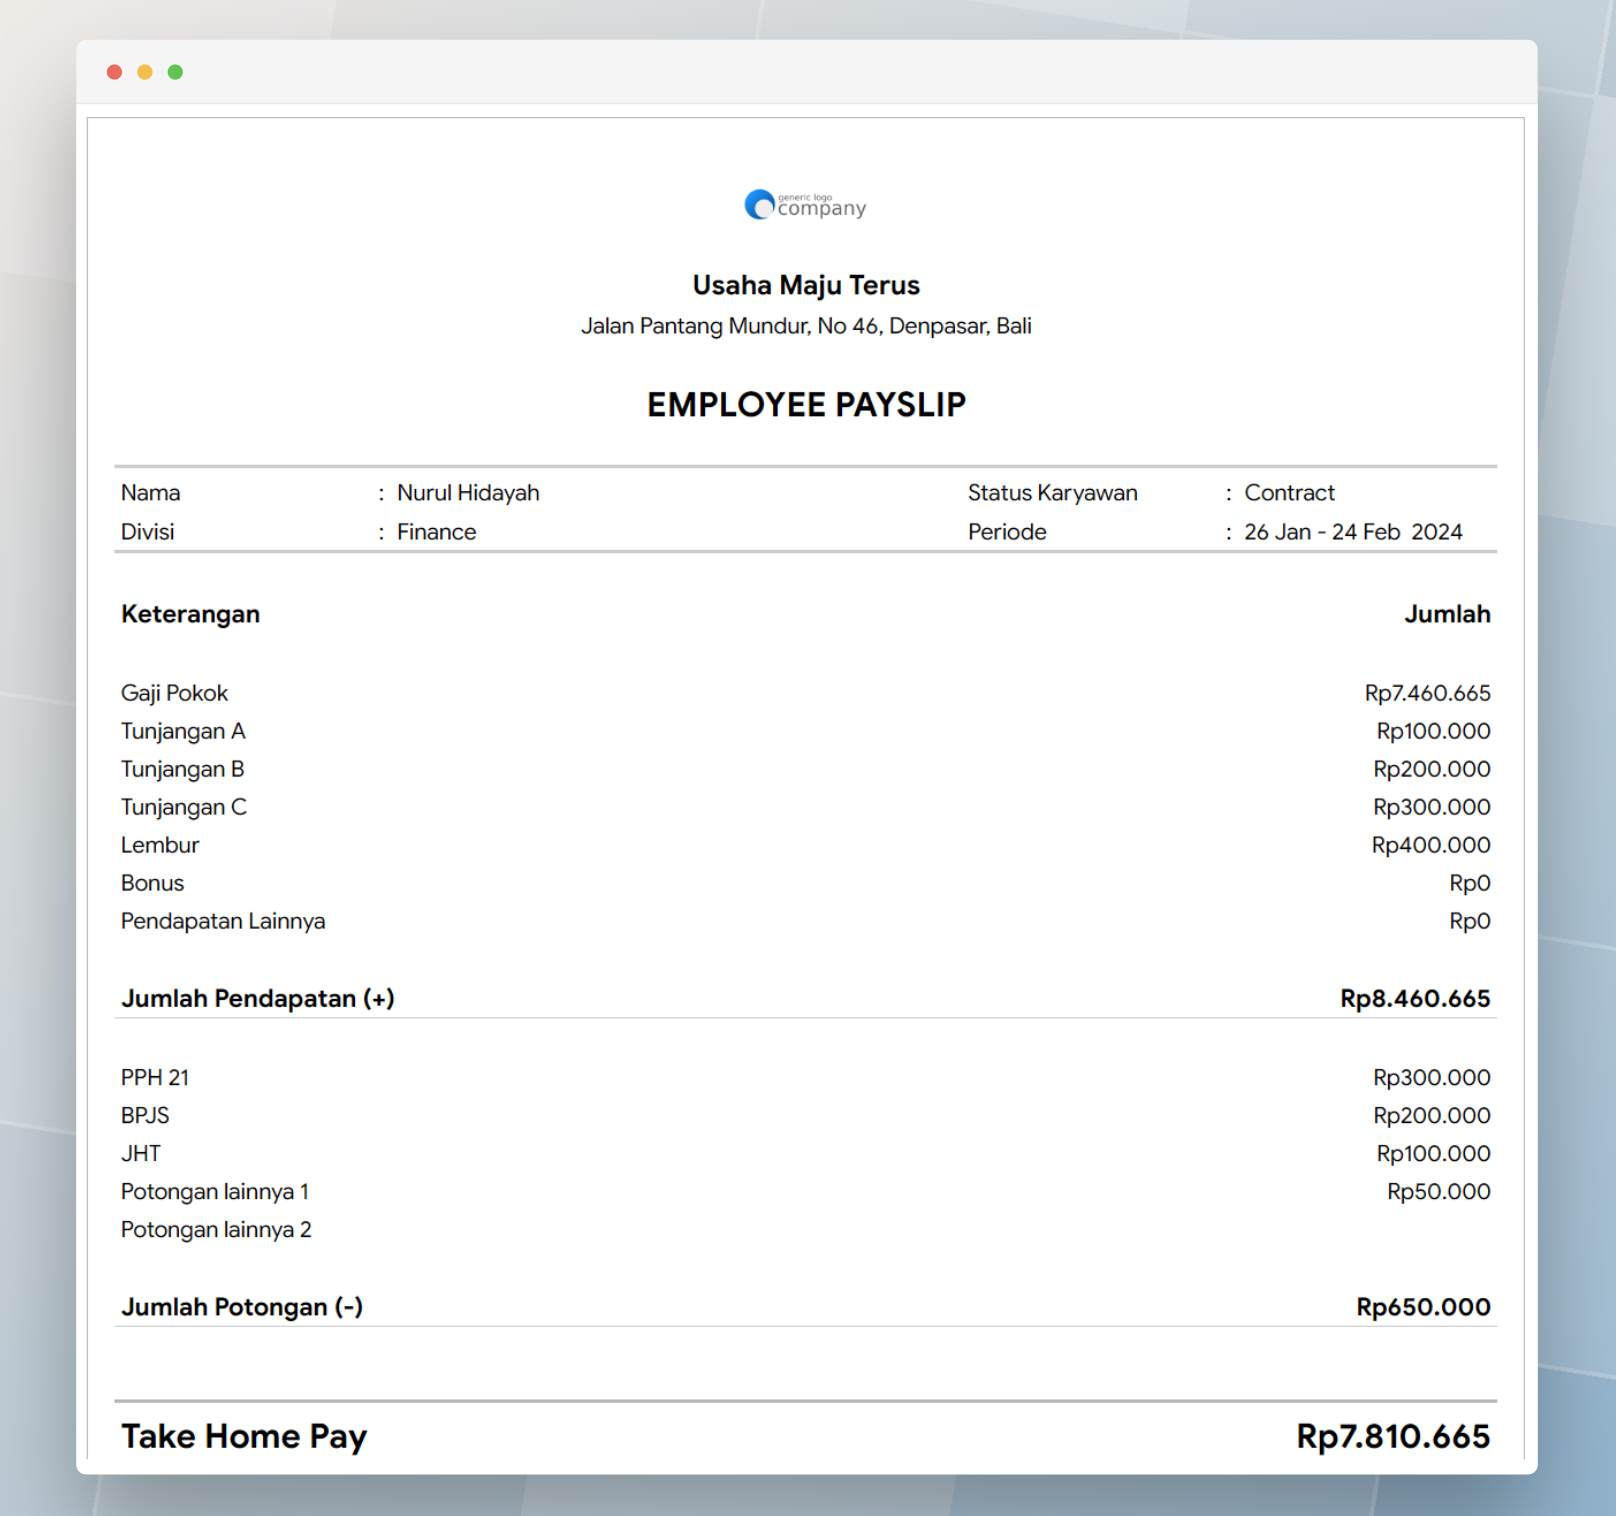Click the Jumlah Pendapatan (+) label
Image resolution: width=1616 pixels, height=1516 pixels.
tap(258, 998)
